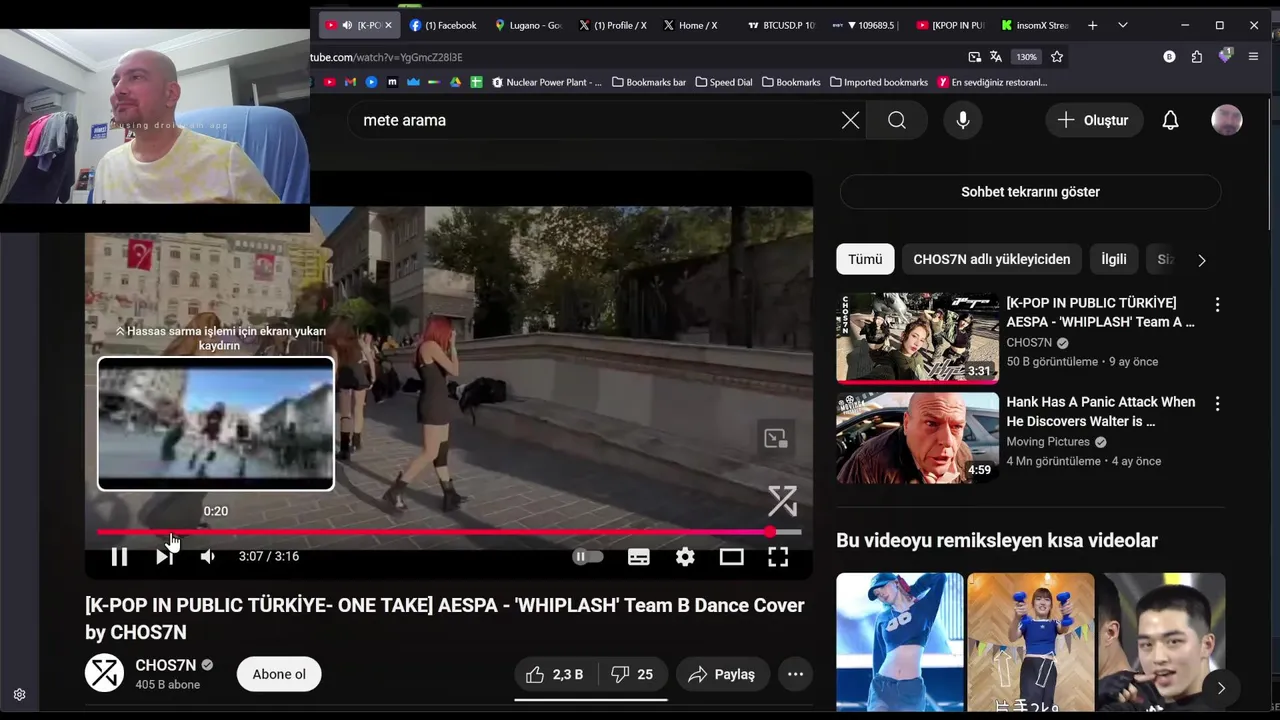Image resolution: width=1280 pixels, height=720 pixels.
Task: Click the Oluştur create button
Action: (1094, 120)
